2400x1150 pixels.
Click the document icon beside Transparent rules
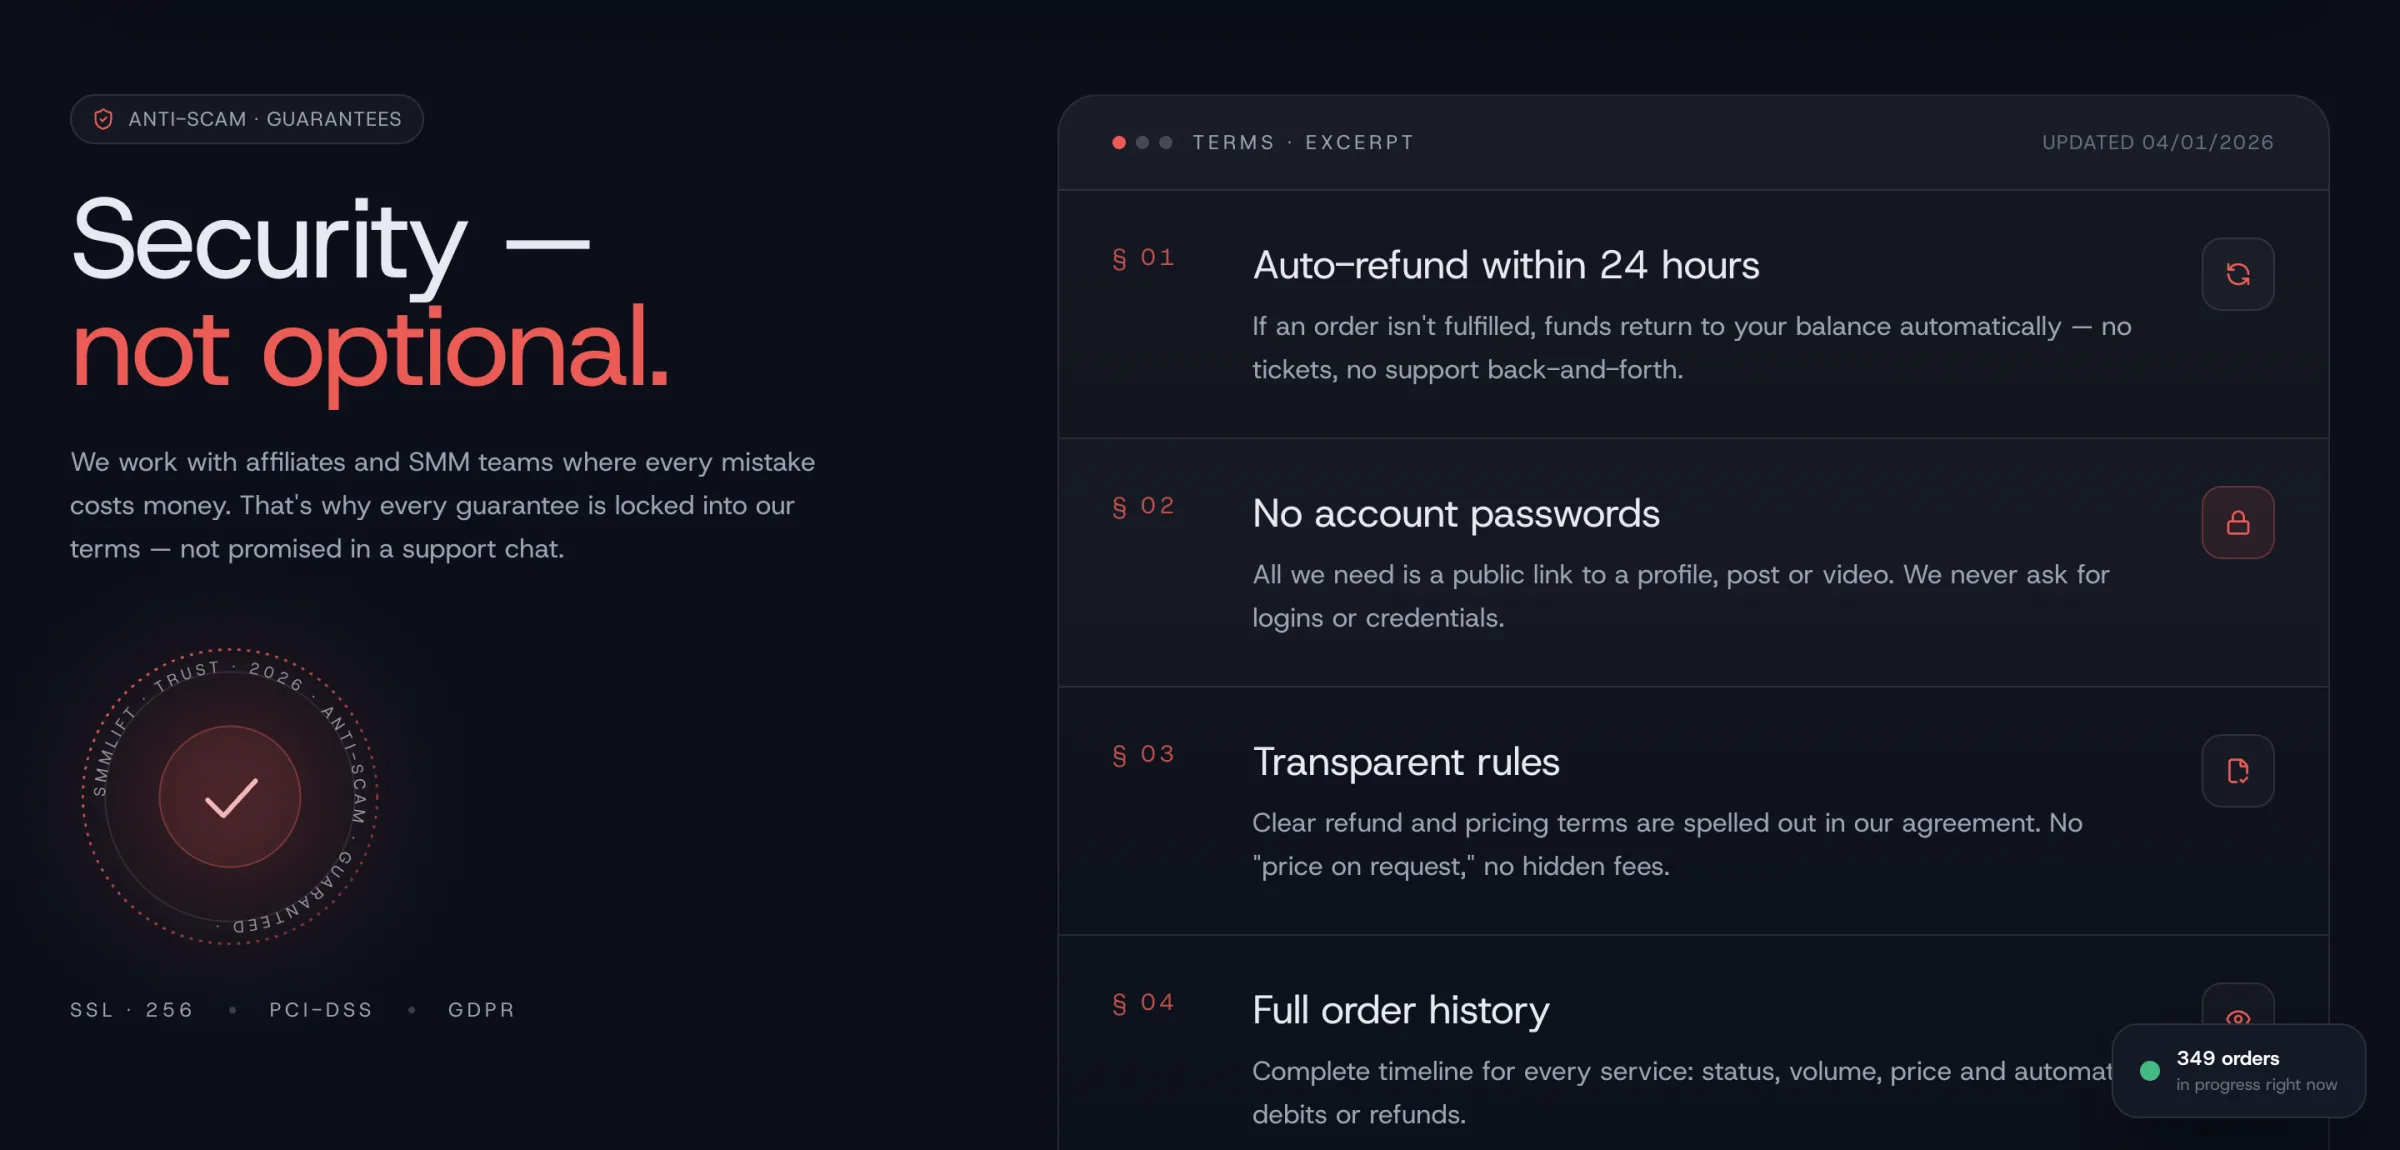click(x=2237, y=771)
